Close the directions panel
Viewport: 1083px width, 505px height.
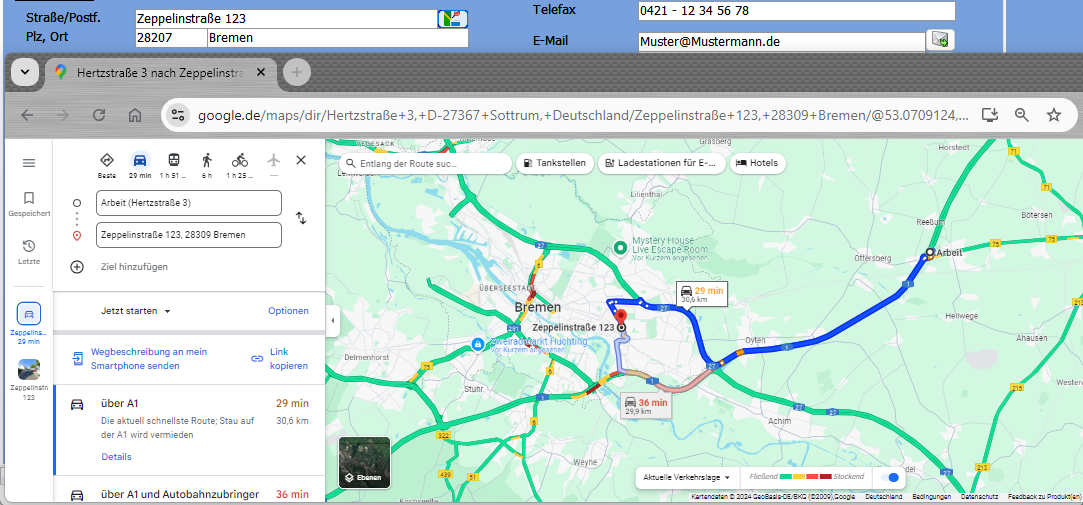pyautogui.click(x=300, y=160)
